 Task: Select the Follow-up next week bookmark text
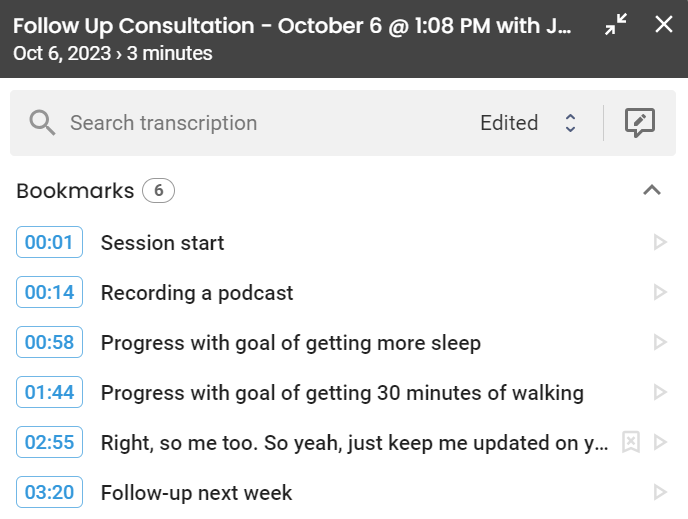click(196, 493)
